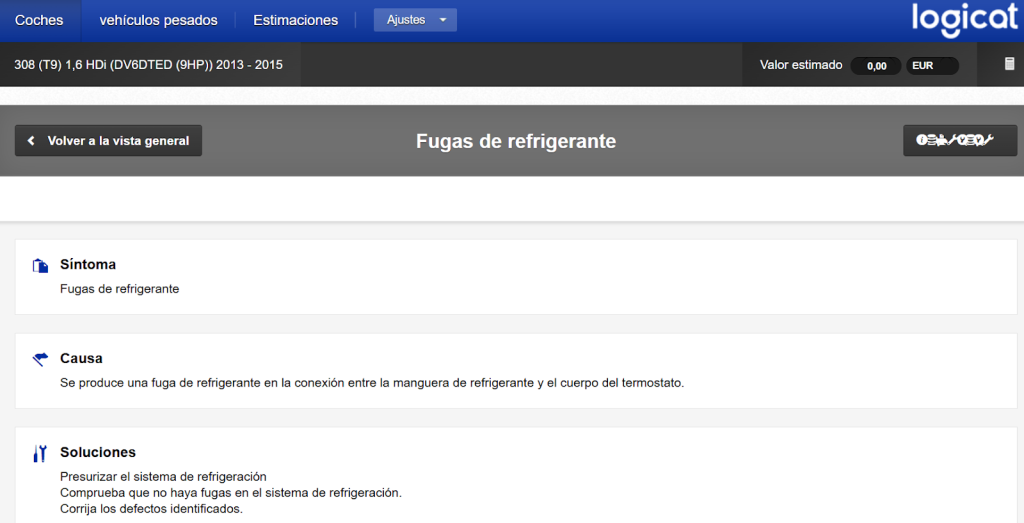This screenshot has height=523, width=1024.
Task: Click the cause description about termostato
Action: 372,383
